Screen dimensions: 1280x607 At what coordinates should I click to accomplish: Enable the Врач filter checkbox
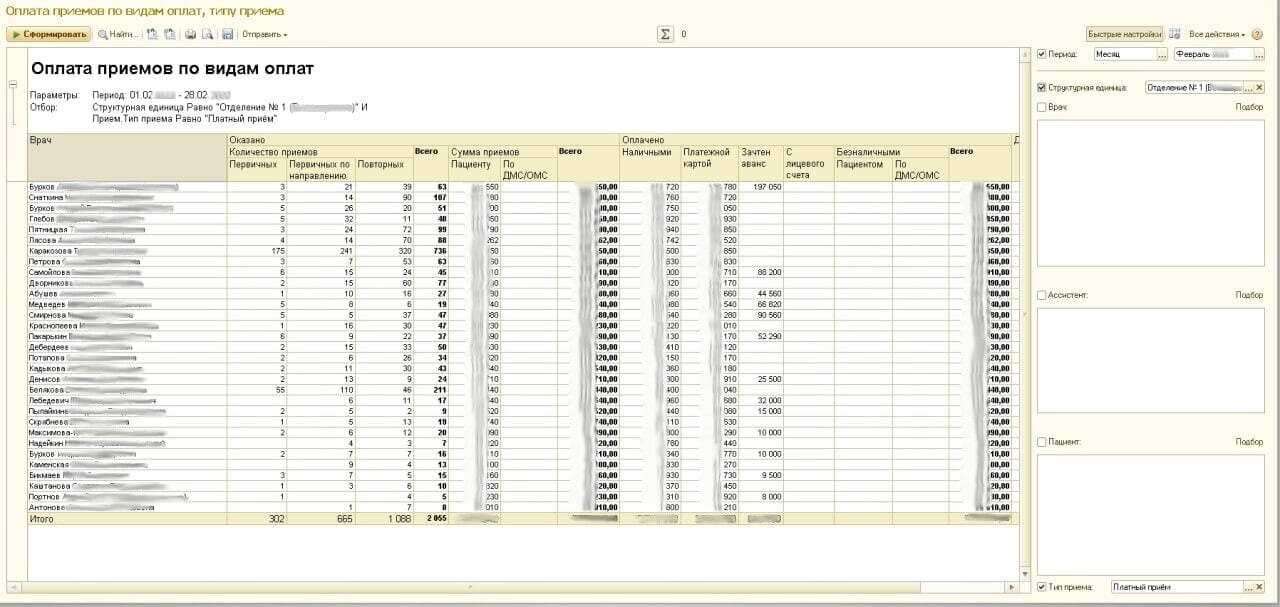[1042, 107]
